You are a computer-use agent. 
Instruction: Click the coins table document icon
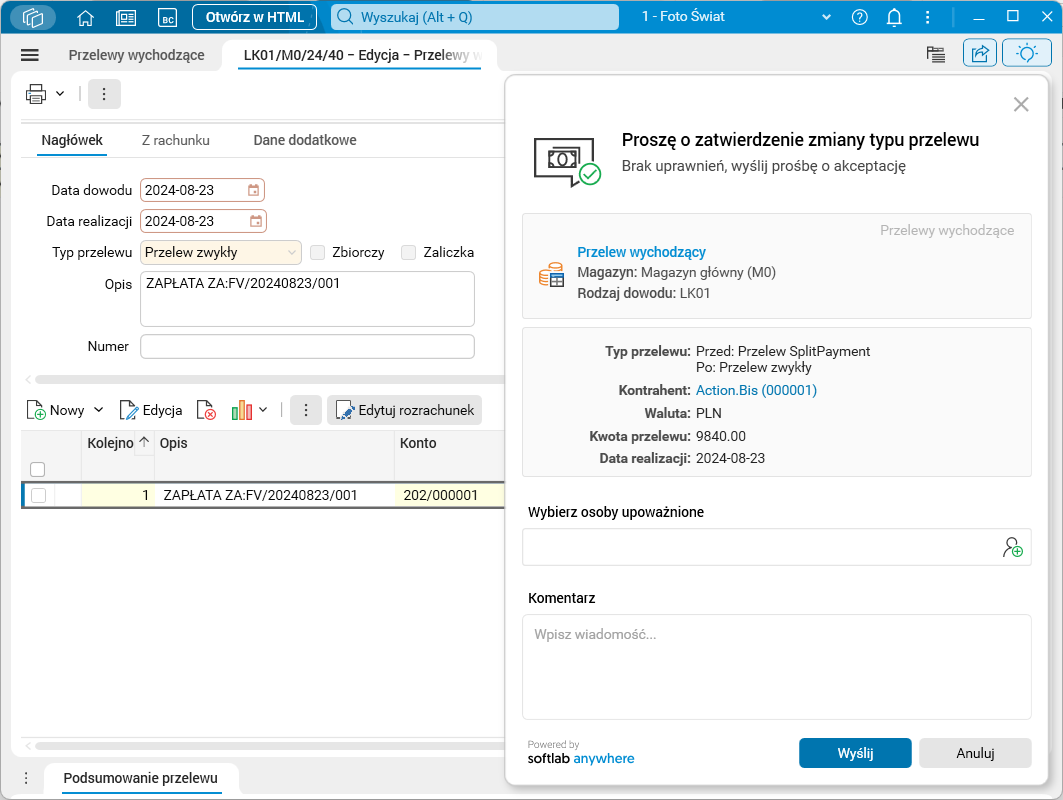tap(551, 274)
